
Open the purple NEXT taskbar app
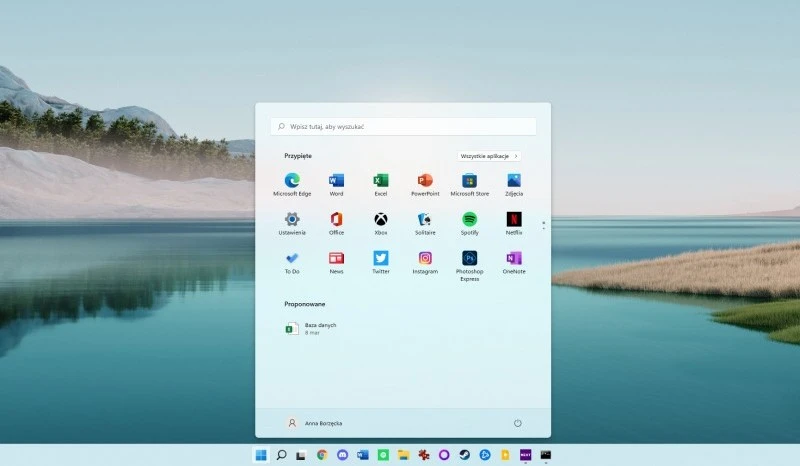point(526,455)
